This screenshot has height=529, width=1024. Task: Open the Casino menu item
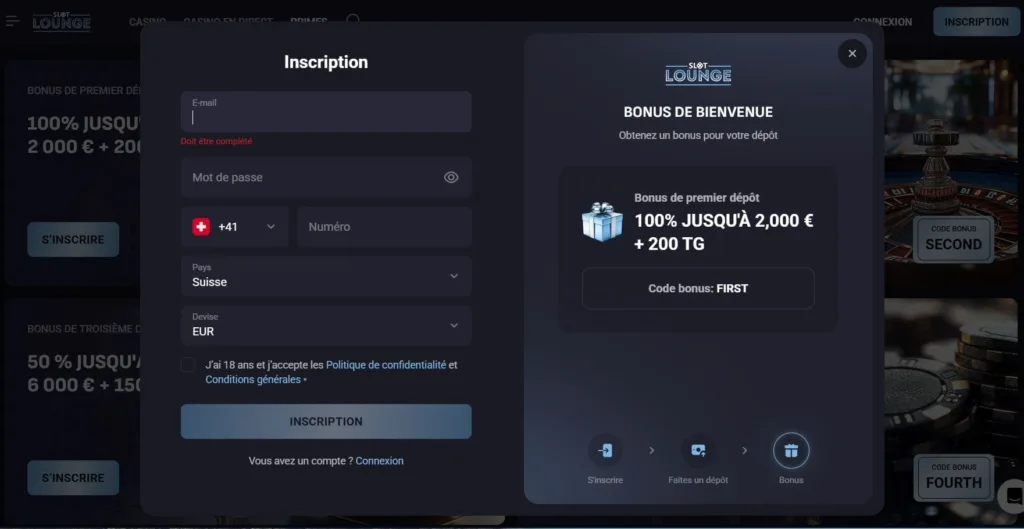tap(147, 22)
